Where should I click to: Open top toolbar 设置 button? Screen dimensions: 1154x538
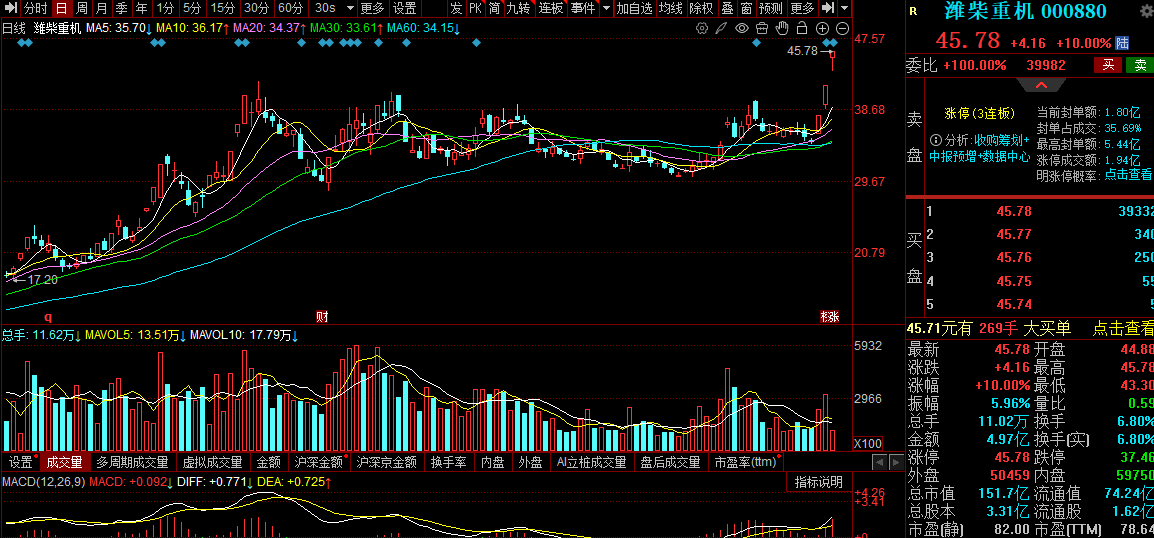click(404, 9)
